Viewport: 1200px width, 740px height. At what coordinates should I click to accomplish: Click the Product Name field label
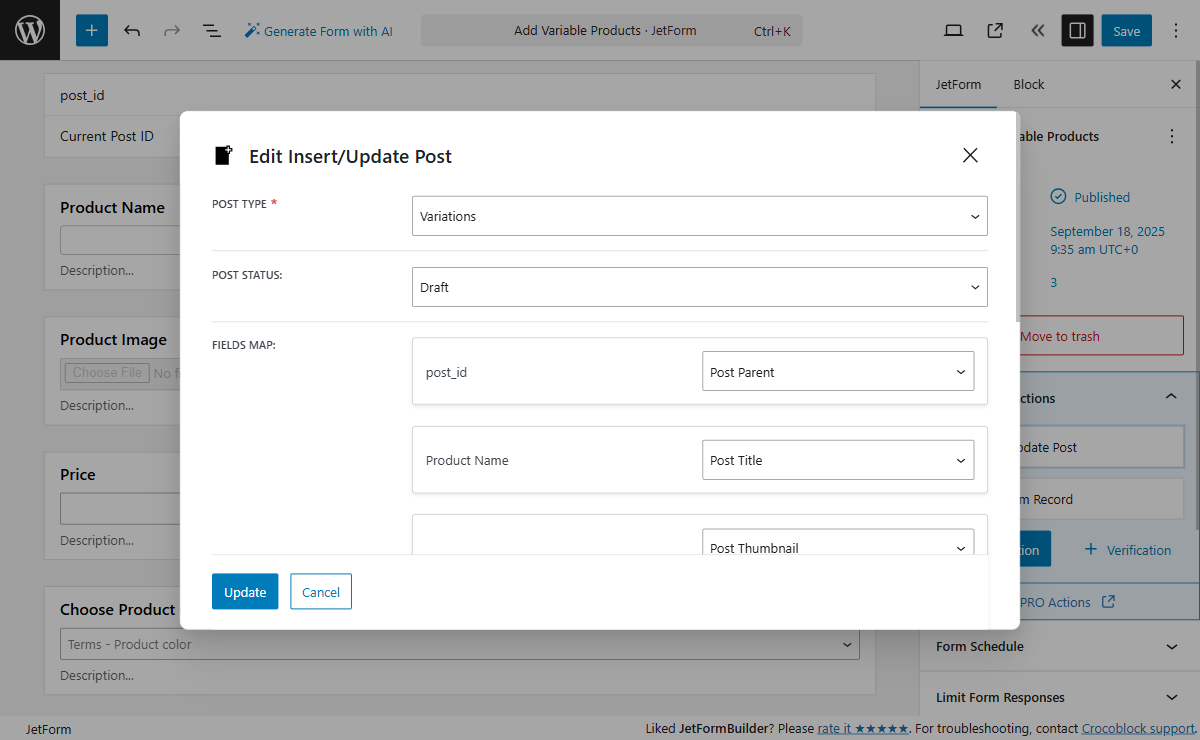tap(112, 207)
